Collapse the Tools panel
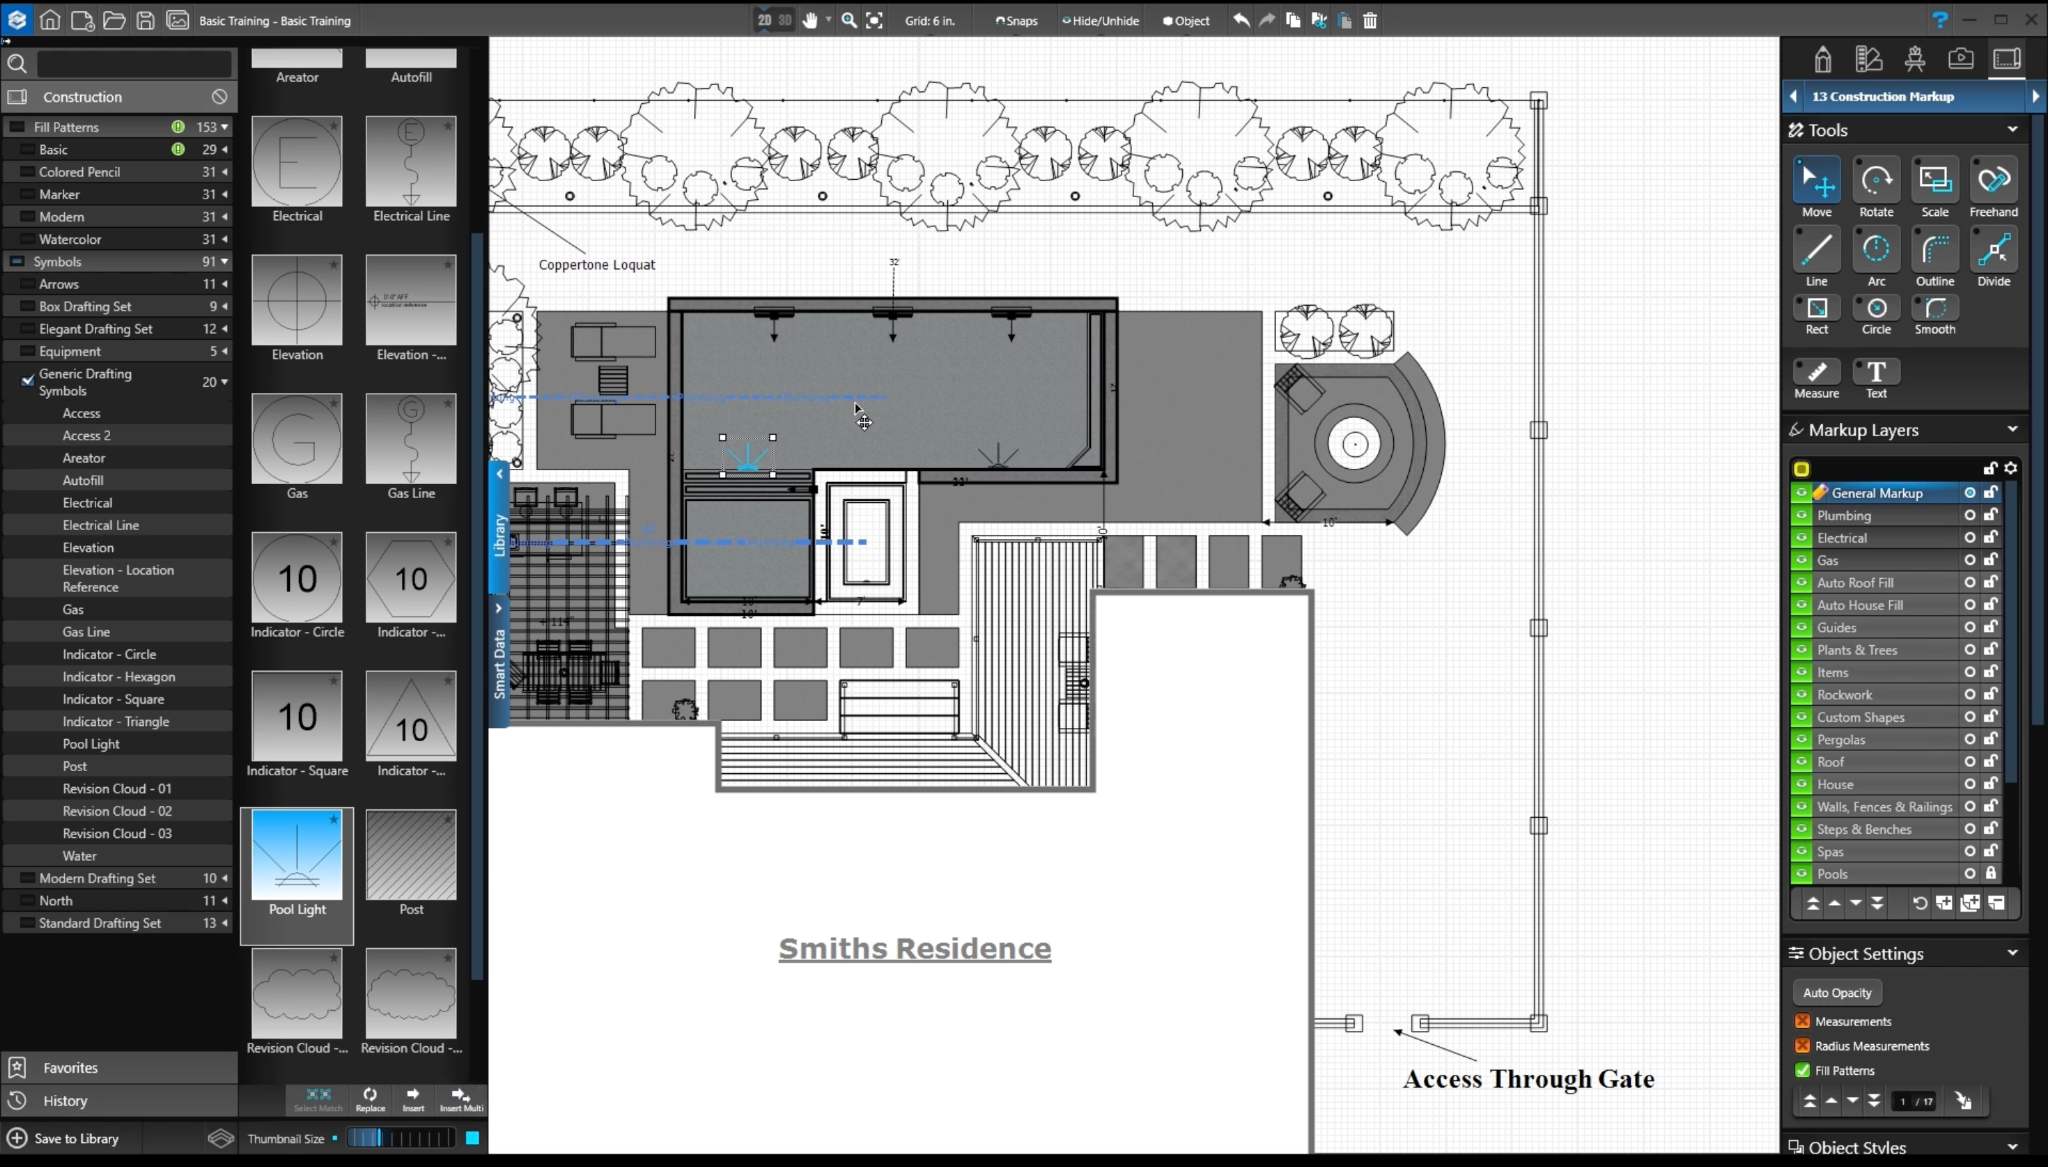This screenshot has width=2048, height=1167. point(2012,130)
